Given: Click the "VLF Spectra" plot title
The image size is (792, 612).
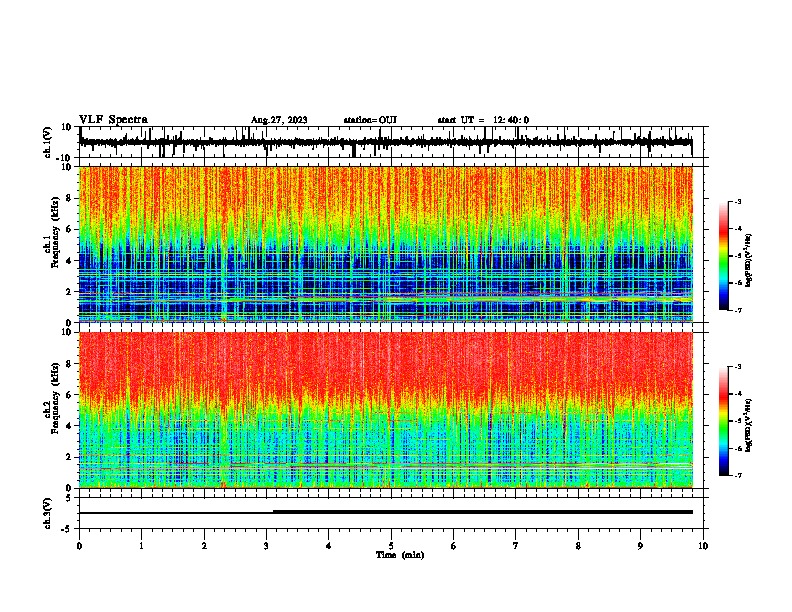Looking at the screenshot, I should point(113,120).
